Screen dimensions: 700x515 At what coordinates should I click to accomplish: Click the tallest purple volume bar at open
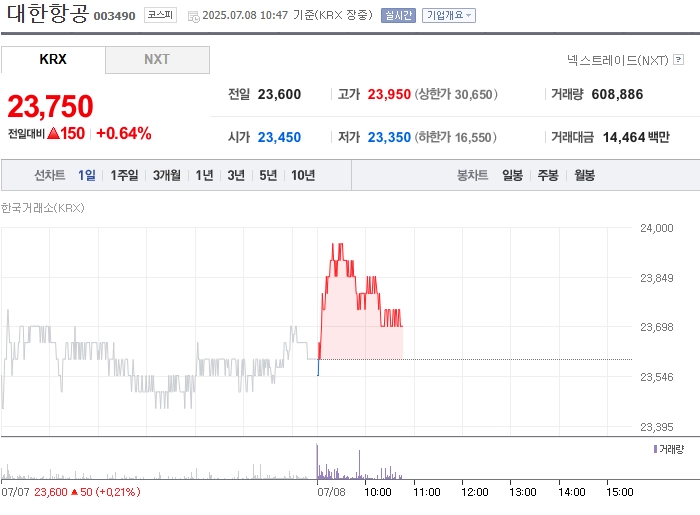point(317,461)
